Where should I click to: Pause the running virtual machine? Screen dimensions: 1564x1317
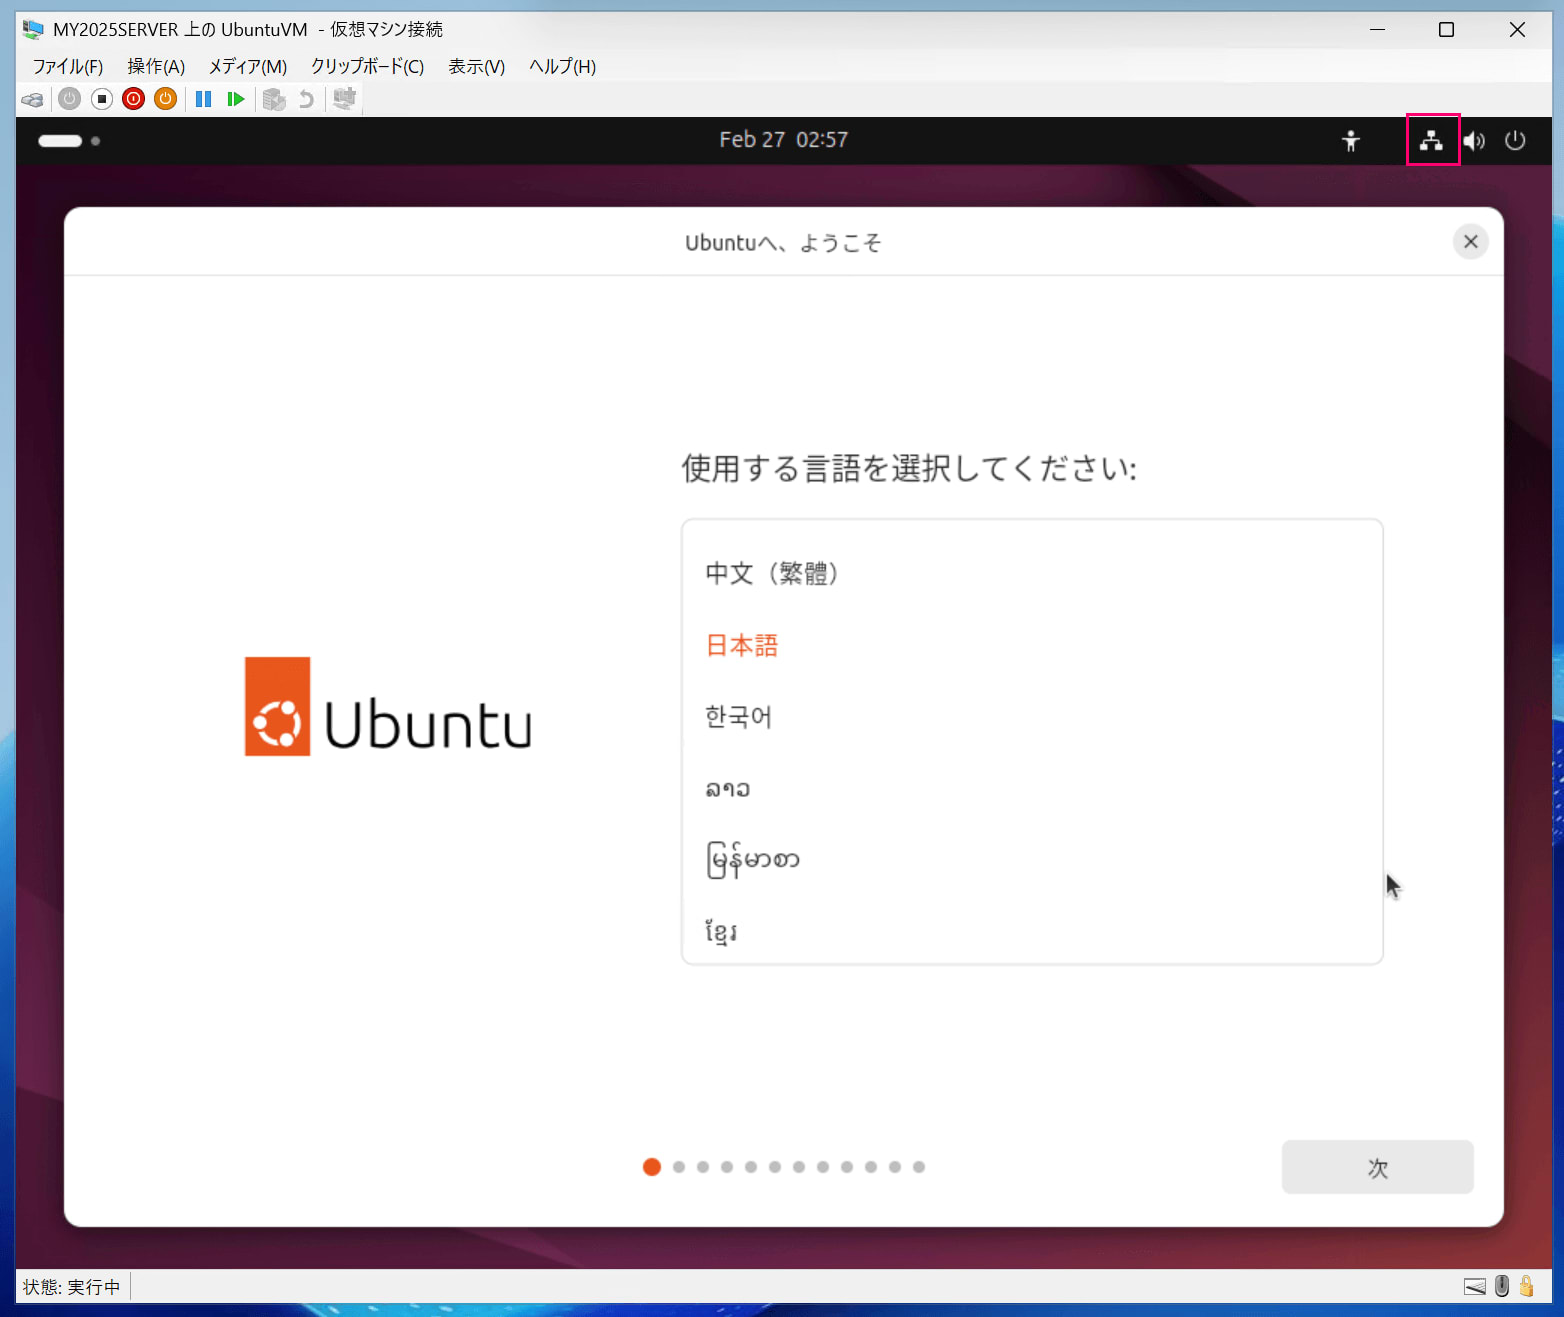click(203, 99)
